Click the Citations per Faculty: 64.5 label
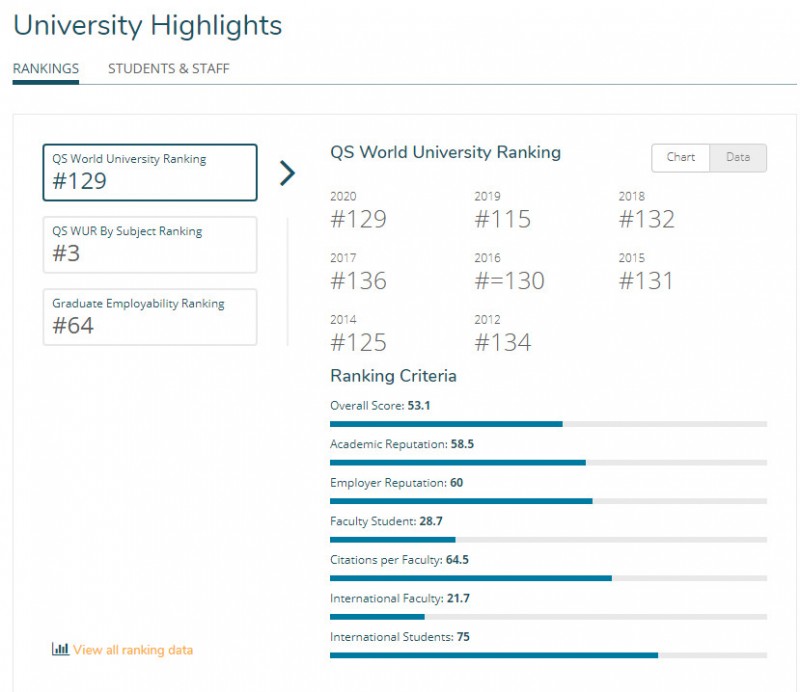 coord(399,560)
